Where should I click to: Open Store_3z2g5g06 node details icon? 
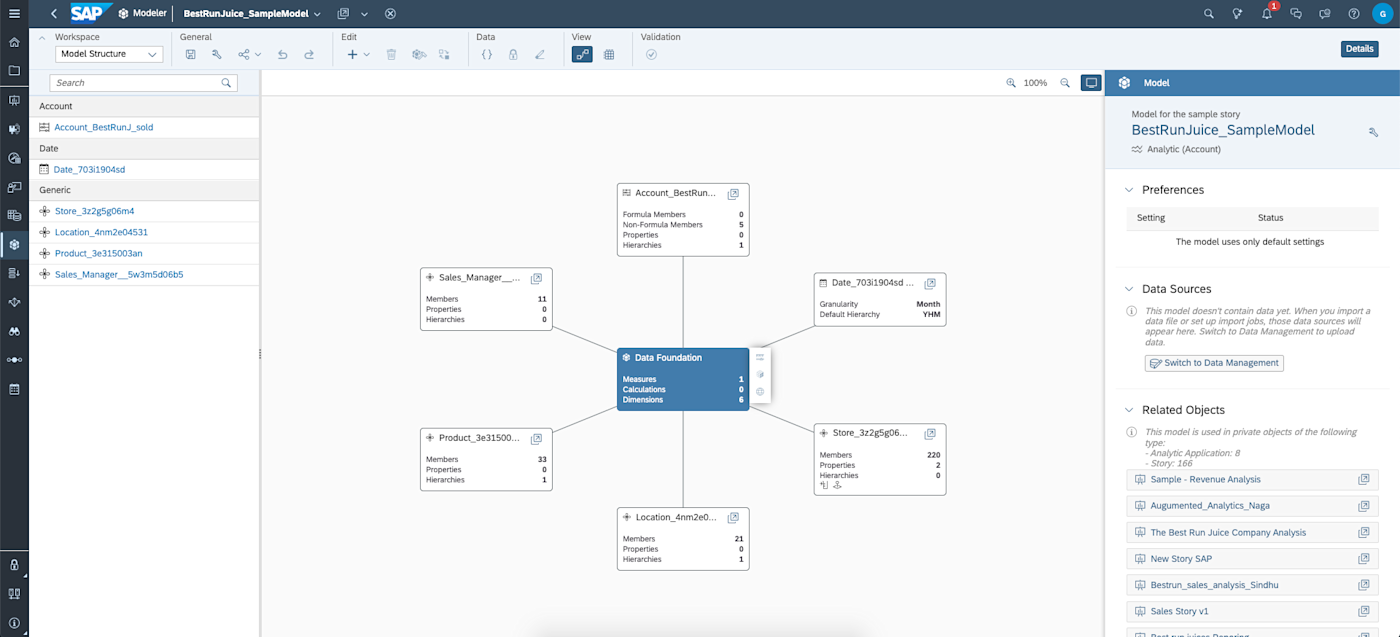pos(930,433)
